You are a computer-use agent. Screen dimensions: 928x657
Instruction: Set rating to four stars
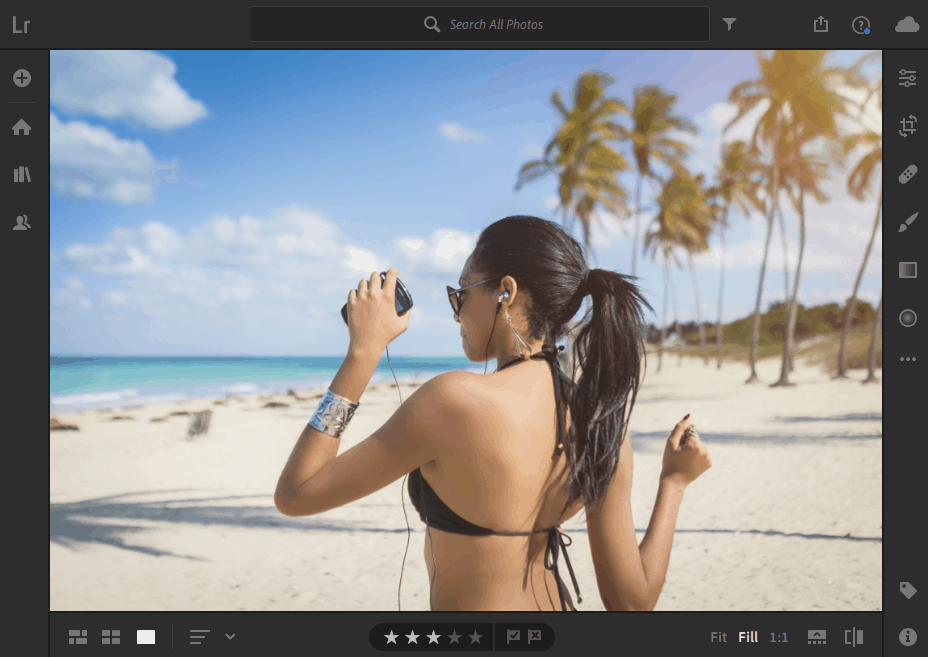[x=455, y=637]
